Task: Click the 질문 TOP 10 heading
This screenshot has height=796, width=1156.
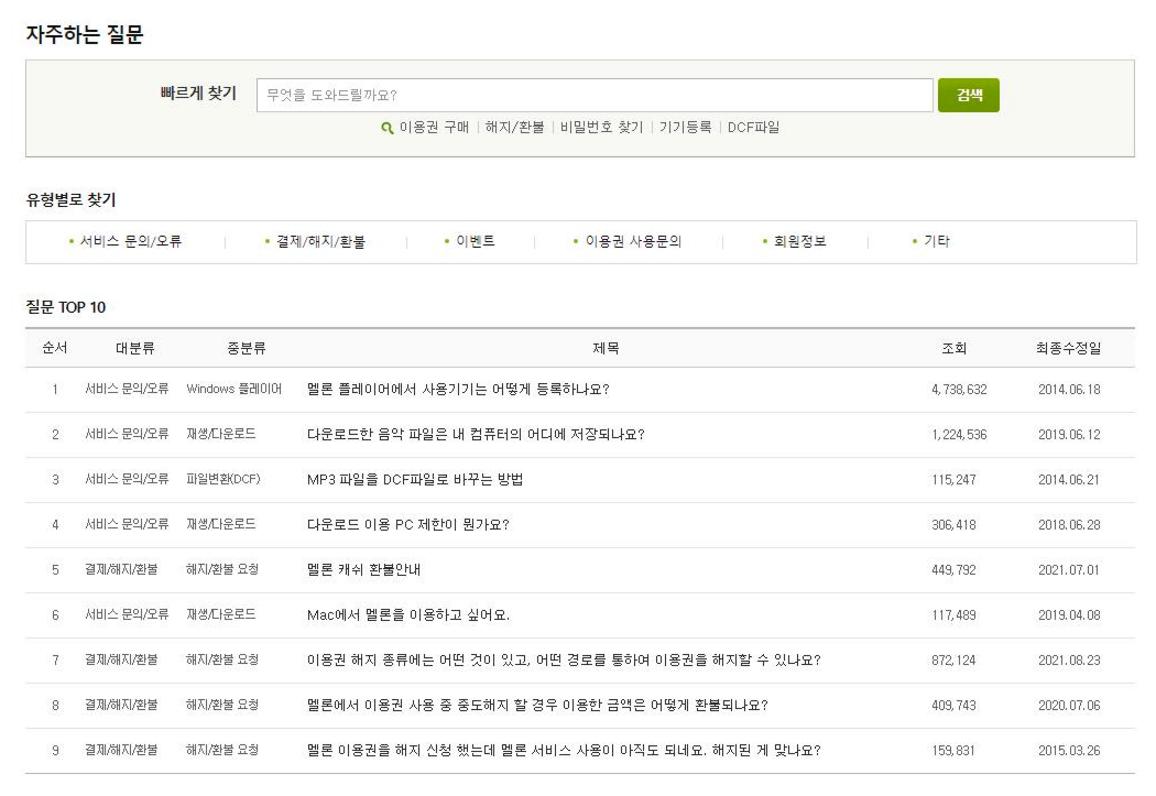Action: click(x=66, y=307)
